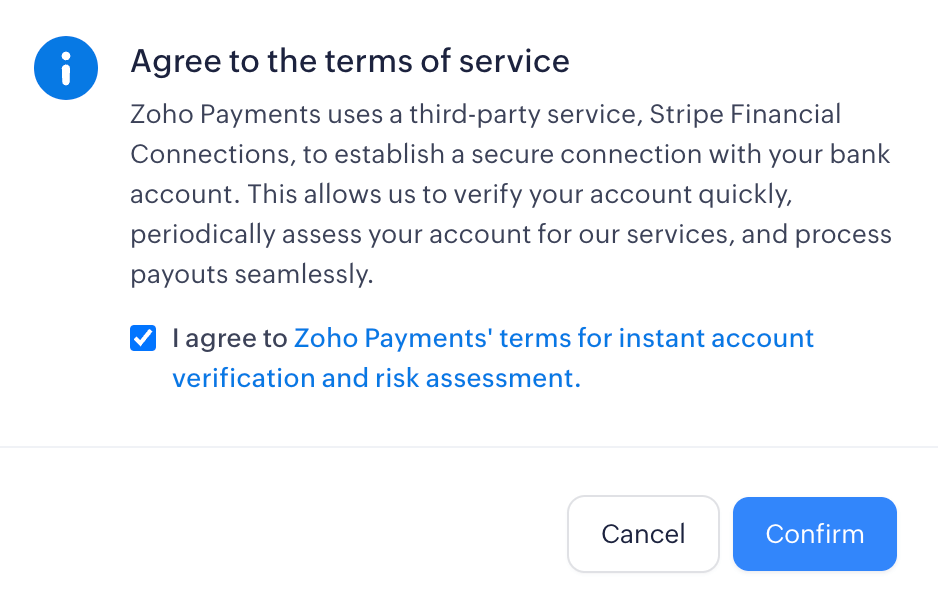Click the blue info icon

point(66,69)
